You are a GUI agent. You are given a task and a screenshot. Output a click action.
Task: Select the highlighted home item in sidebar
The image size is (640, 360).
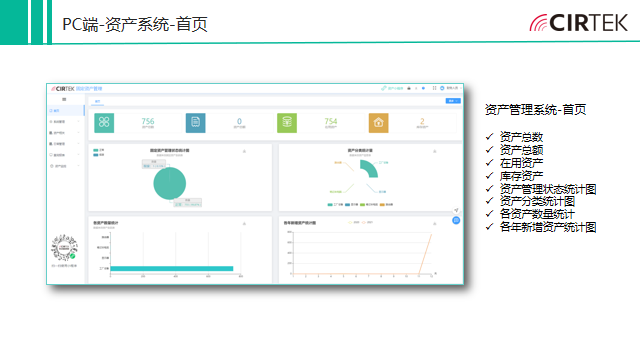click(x=66, y=111)
